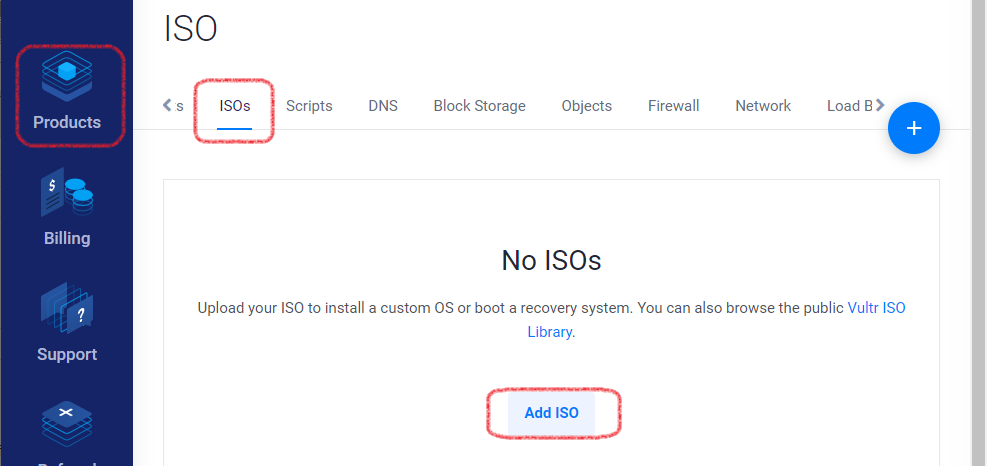987x466 pixels.
Task: Open the Billing coins icon
Action: pos(67,192)
